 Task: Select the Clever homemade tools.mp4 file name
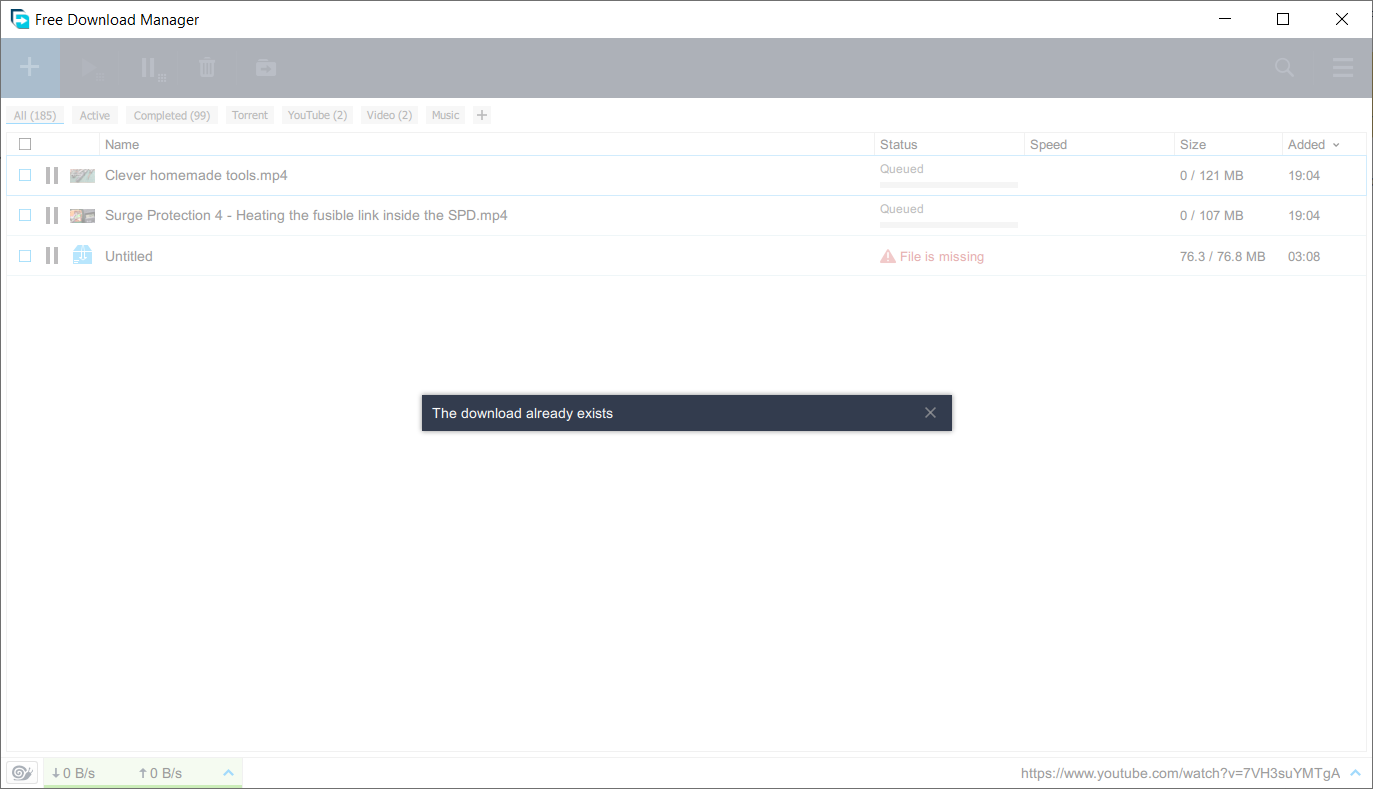pyautogui.click(x=196, y=175)
